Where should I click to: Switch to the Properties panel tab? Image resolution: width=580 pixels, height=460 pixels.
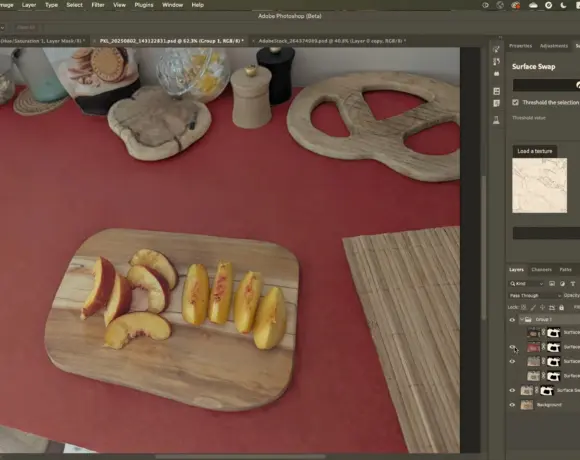[x=520, y=46]
